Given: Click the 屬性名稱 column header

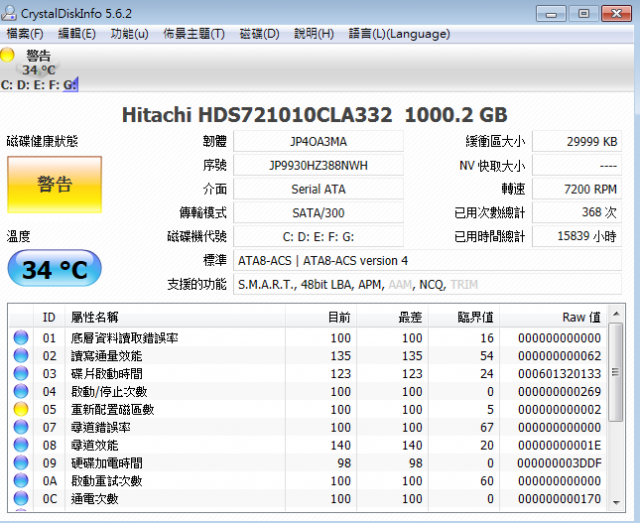Looking at the screenshot, I should tap(175, 317).
